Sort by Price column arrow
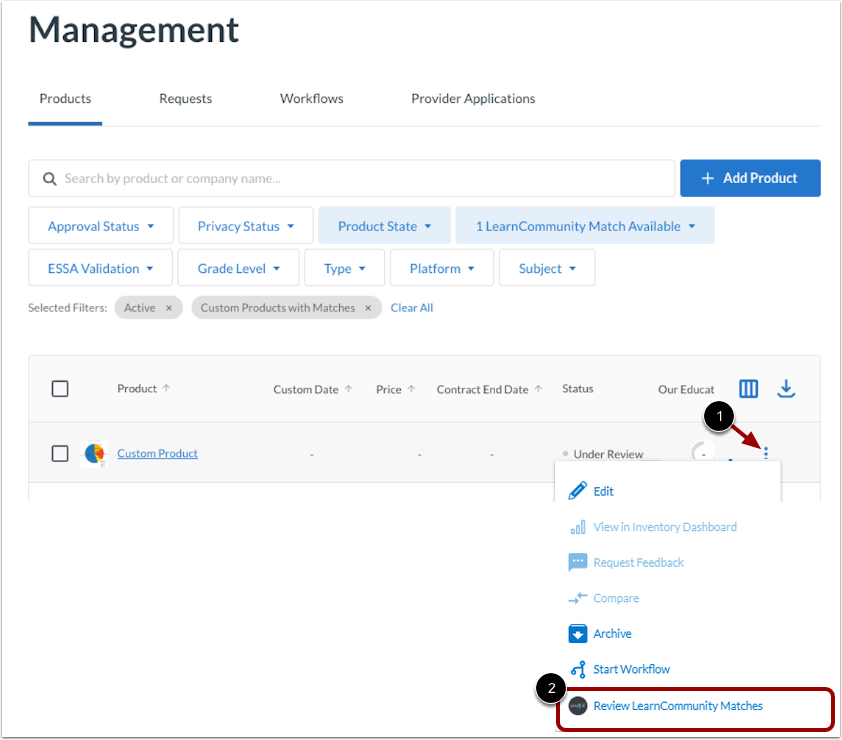Viewport: 842px width, 740px height. pos(411,389)
